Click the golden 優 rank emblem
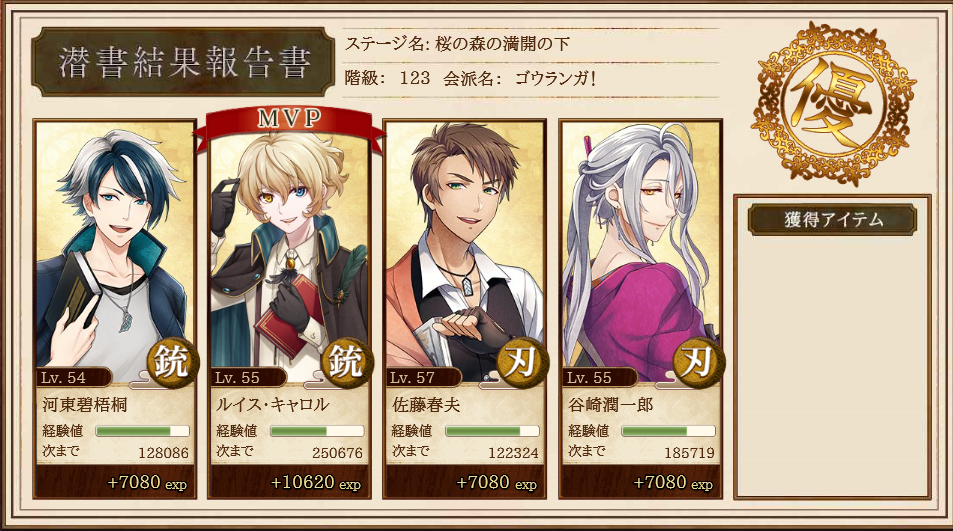 (x=833, y=102)
